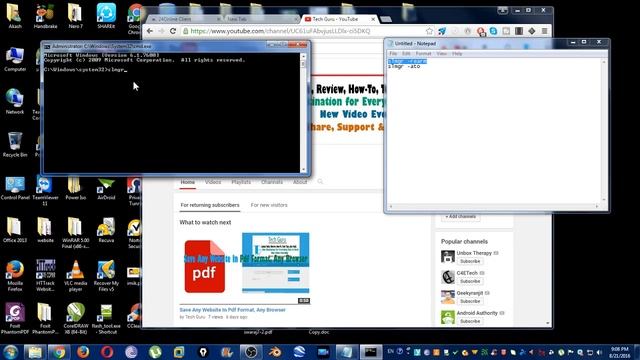Open the channel Playlists tab
The image size is (640, 360).
(241, 182)
